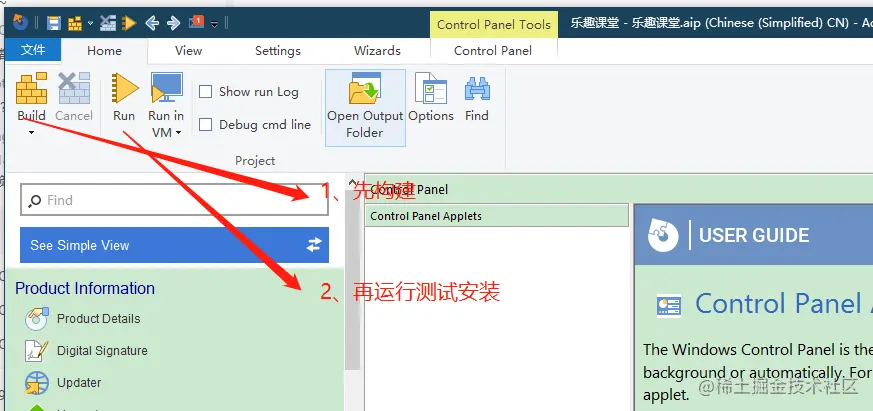Viewport: 873px width, 411px height.
Task: Open the Output Folder icon
Action: pos(365,88)
